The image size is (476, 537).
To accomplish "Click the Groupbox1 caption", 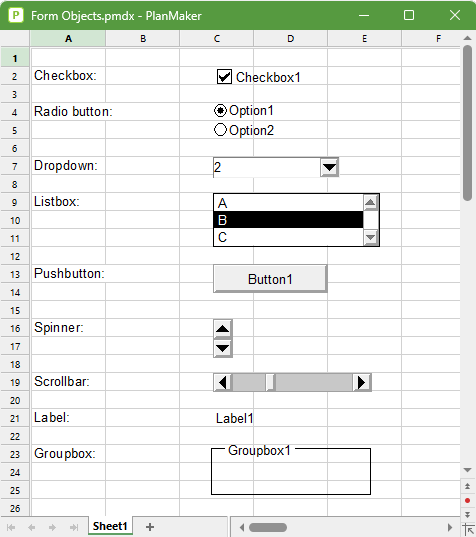I will click(x=259, y=450).
